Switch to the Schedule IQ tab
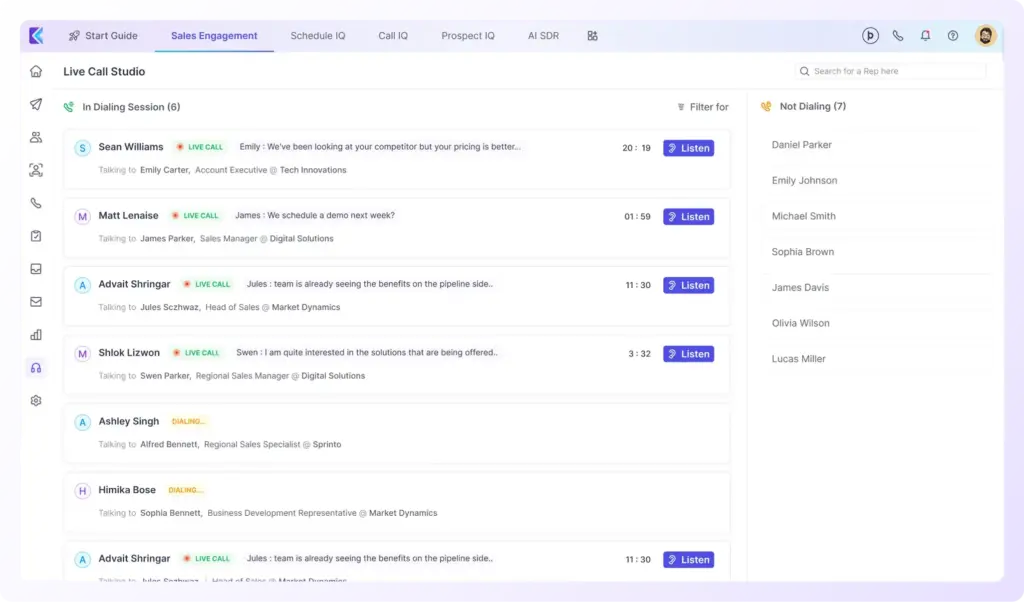 318,36
